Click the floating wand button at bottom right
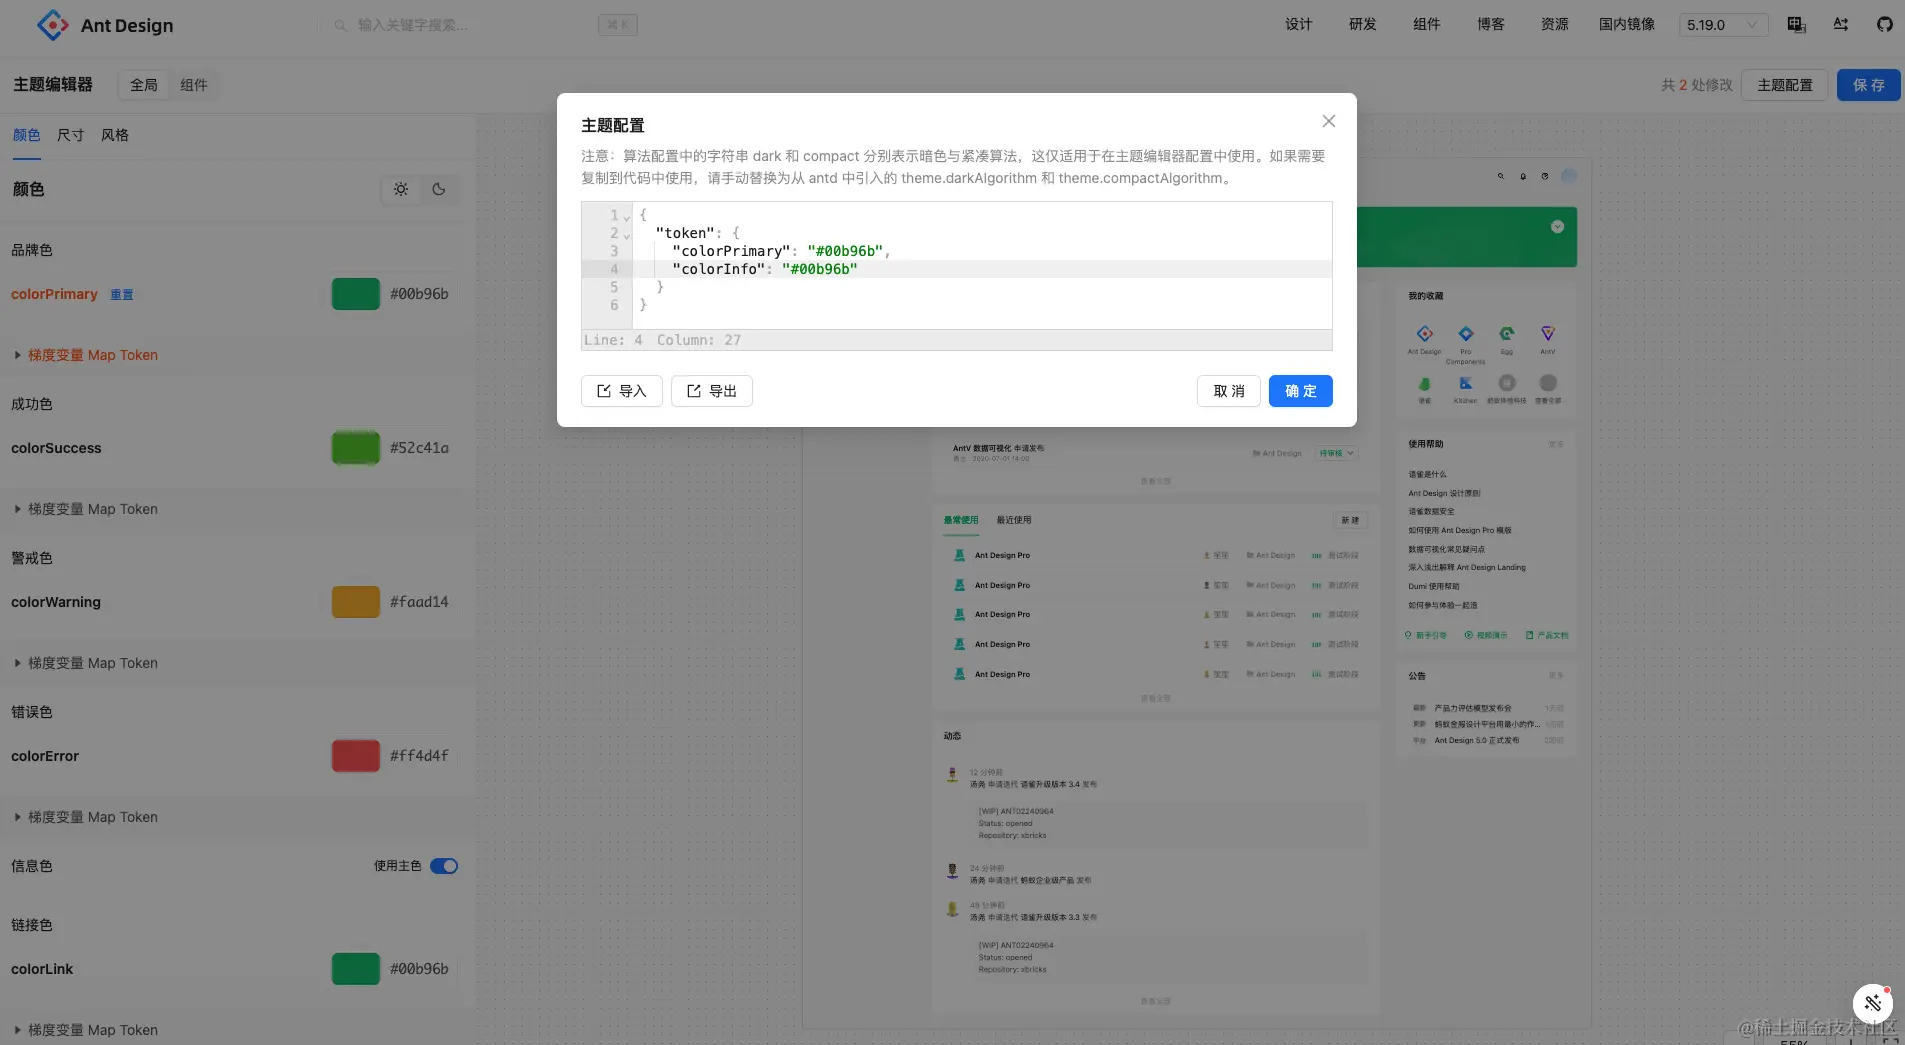 [x=1873, y=1003]
